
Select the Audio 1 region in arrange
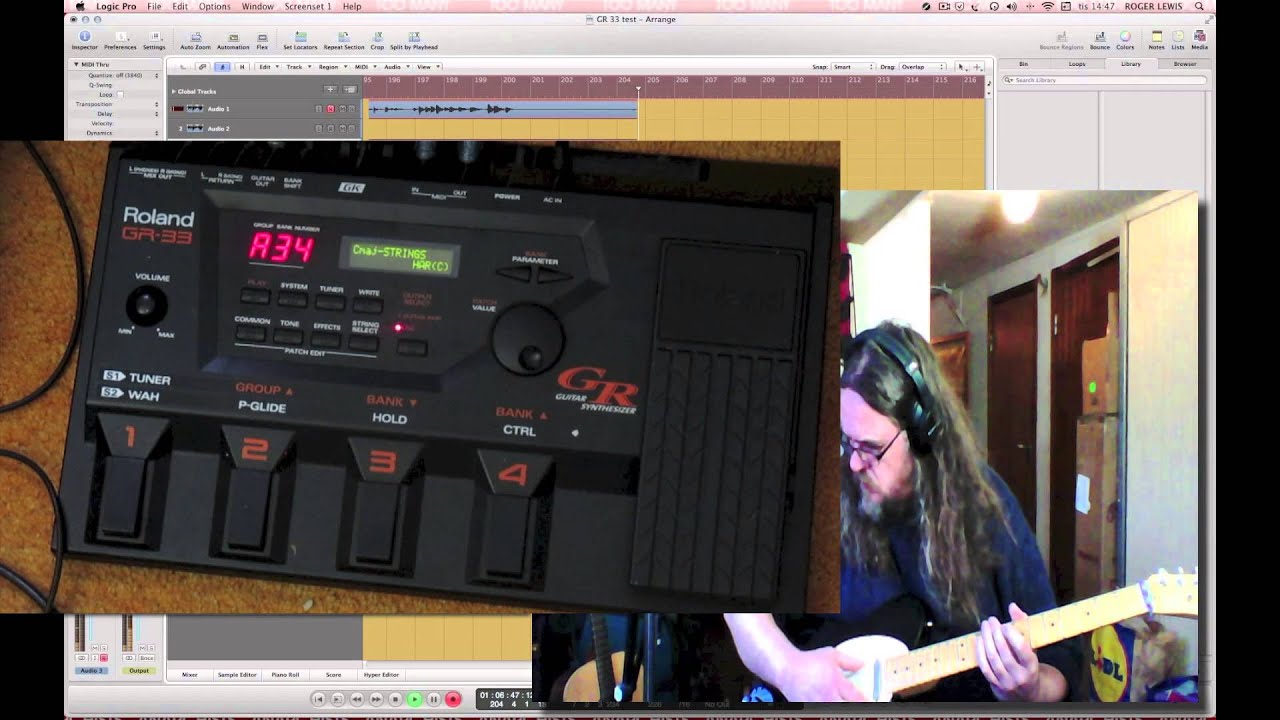pyautogui.click(x=502, y=109)
